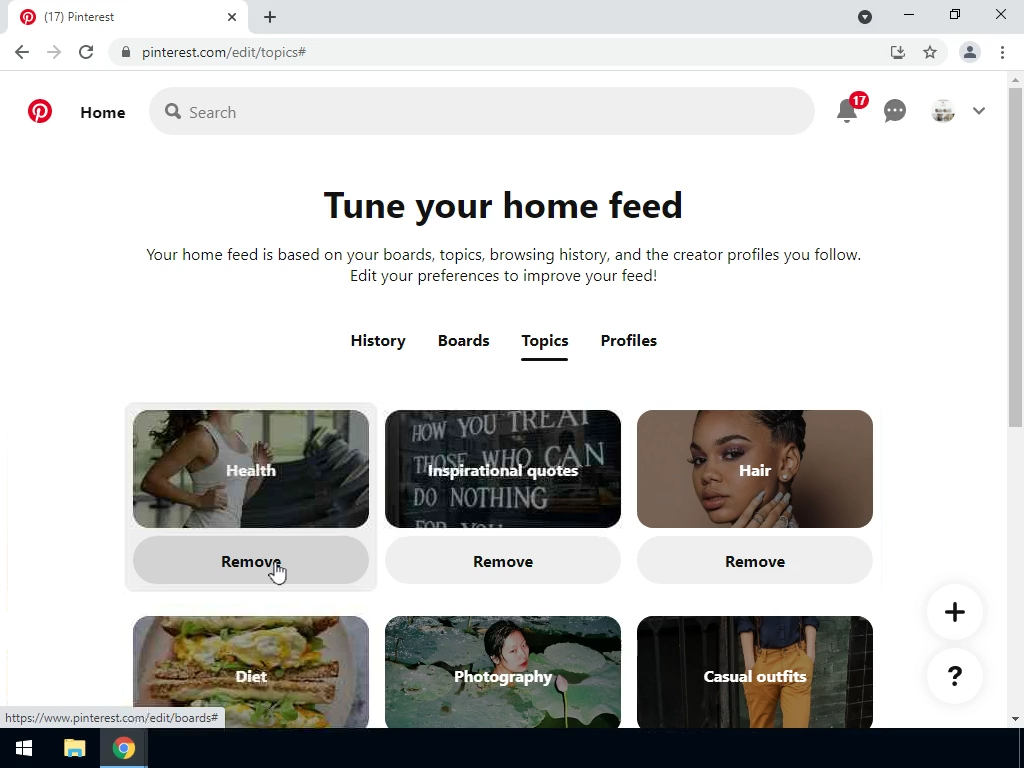The width and height of the screenshot is (1024, 768).
Task: Open the messages speech bubble icon
Action: pos(895,111)
